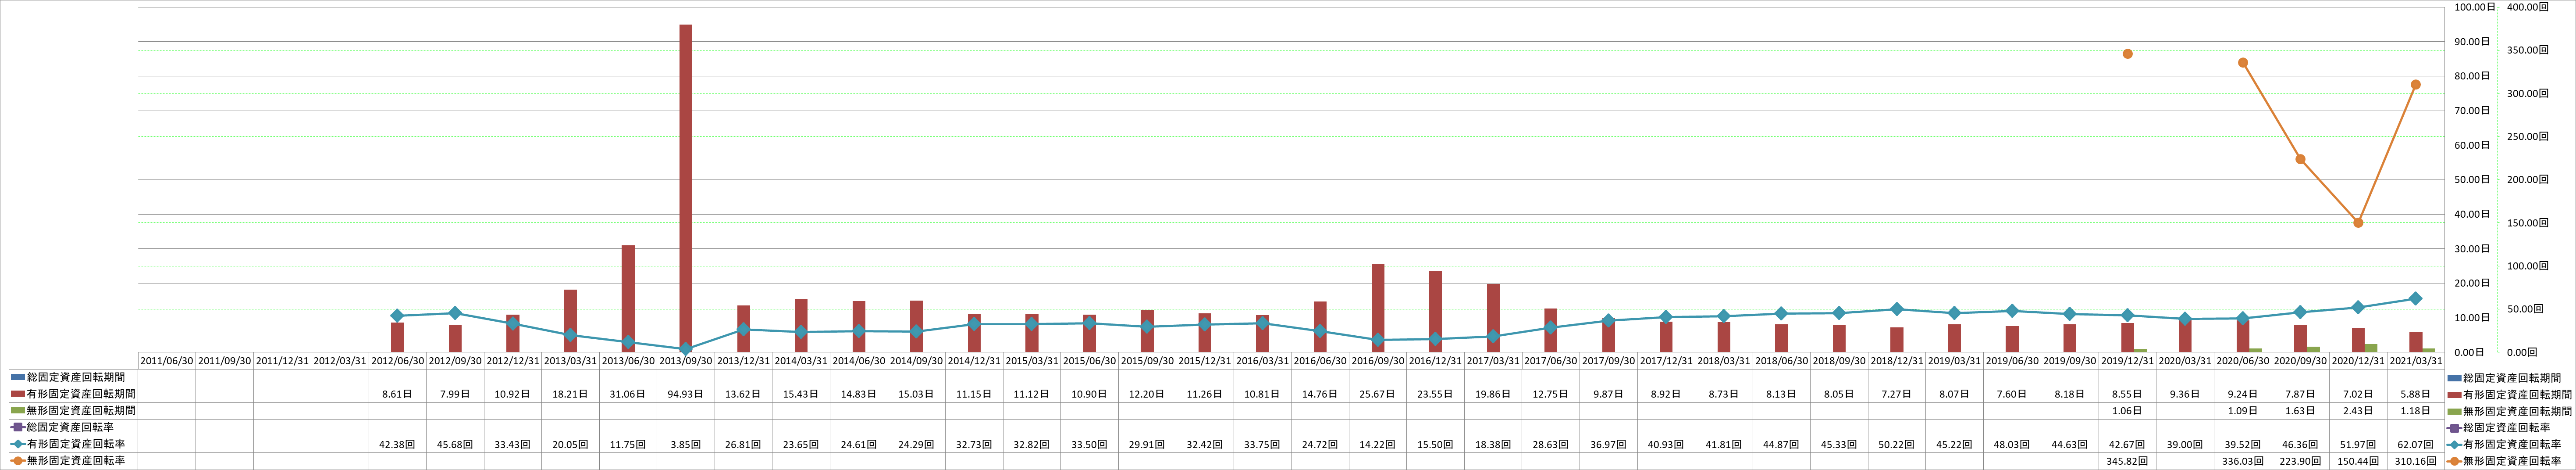Click the orange marker at 2021/03/31
The width and height of the screenshot is (2576, 470).
2416,85
